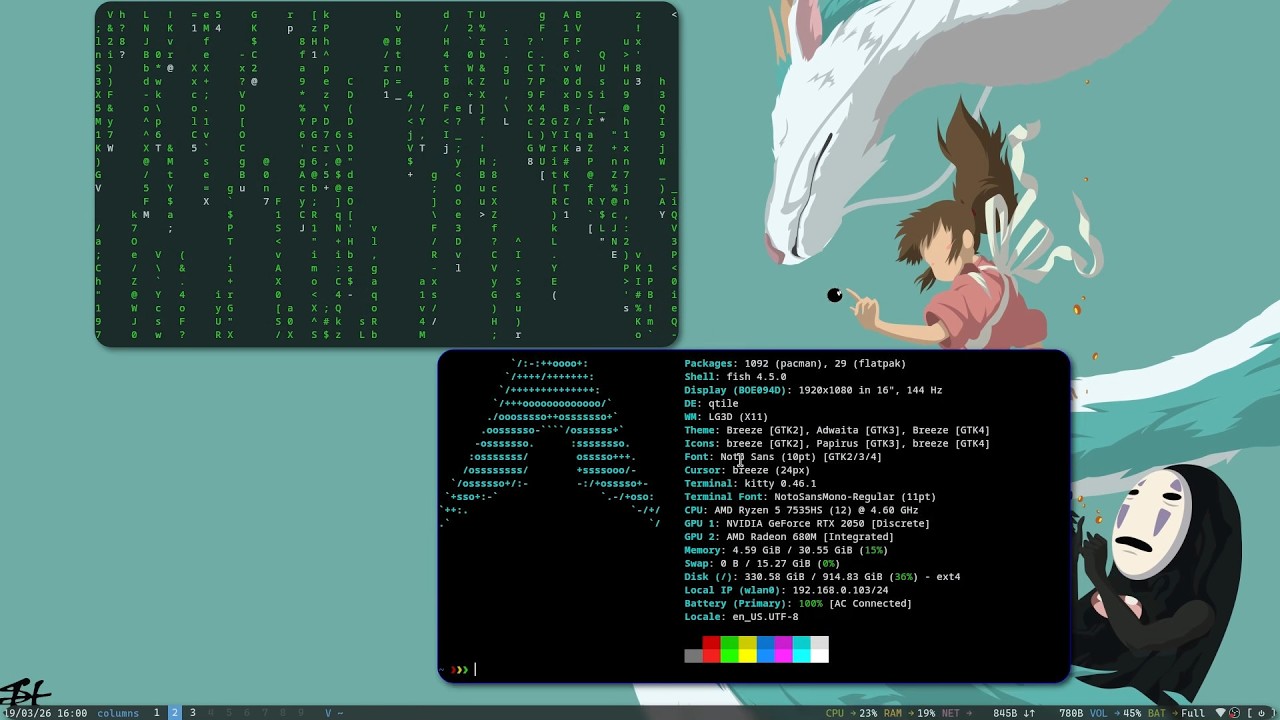Click the 'Local IP (wlan0)' address line
Image resolution: width=1280 pixels, height=720 pixels.
[x=786, y=590]
